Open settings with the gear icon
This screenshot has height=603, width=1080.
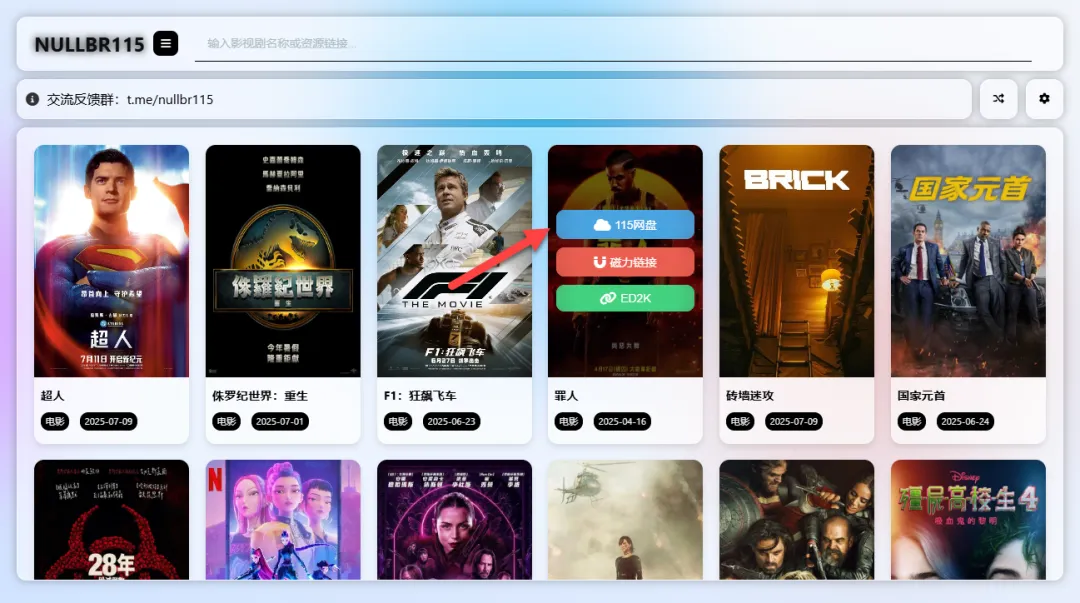coord(1044,99)
